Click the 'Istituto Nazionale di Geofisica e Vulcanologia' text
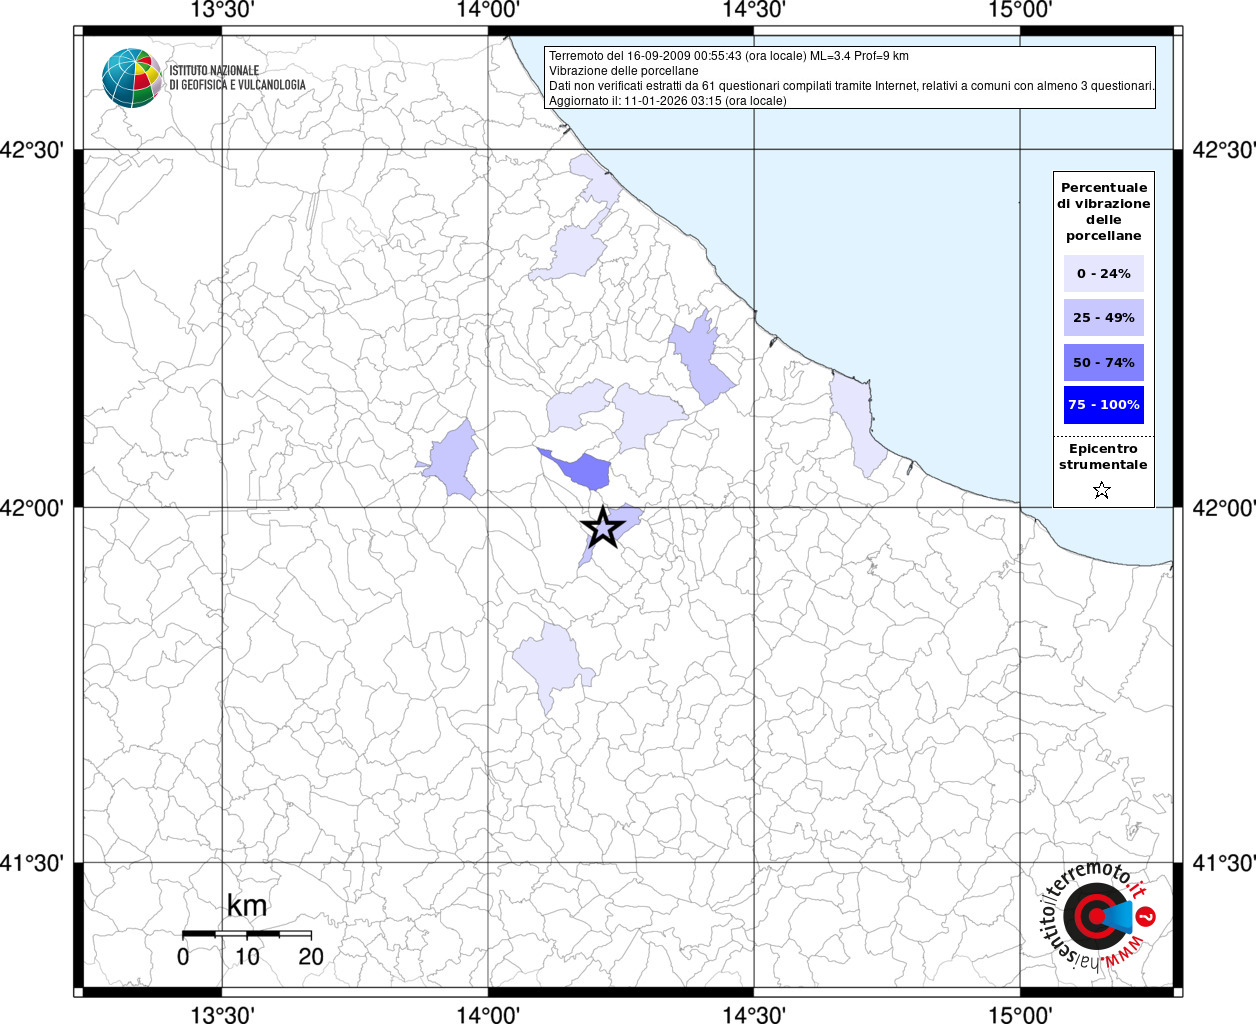The image size is (1256, 1024). point(237,78)
